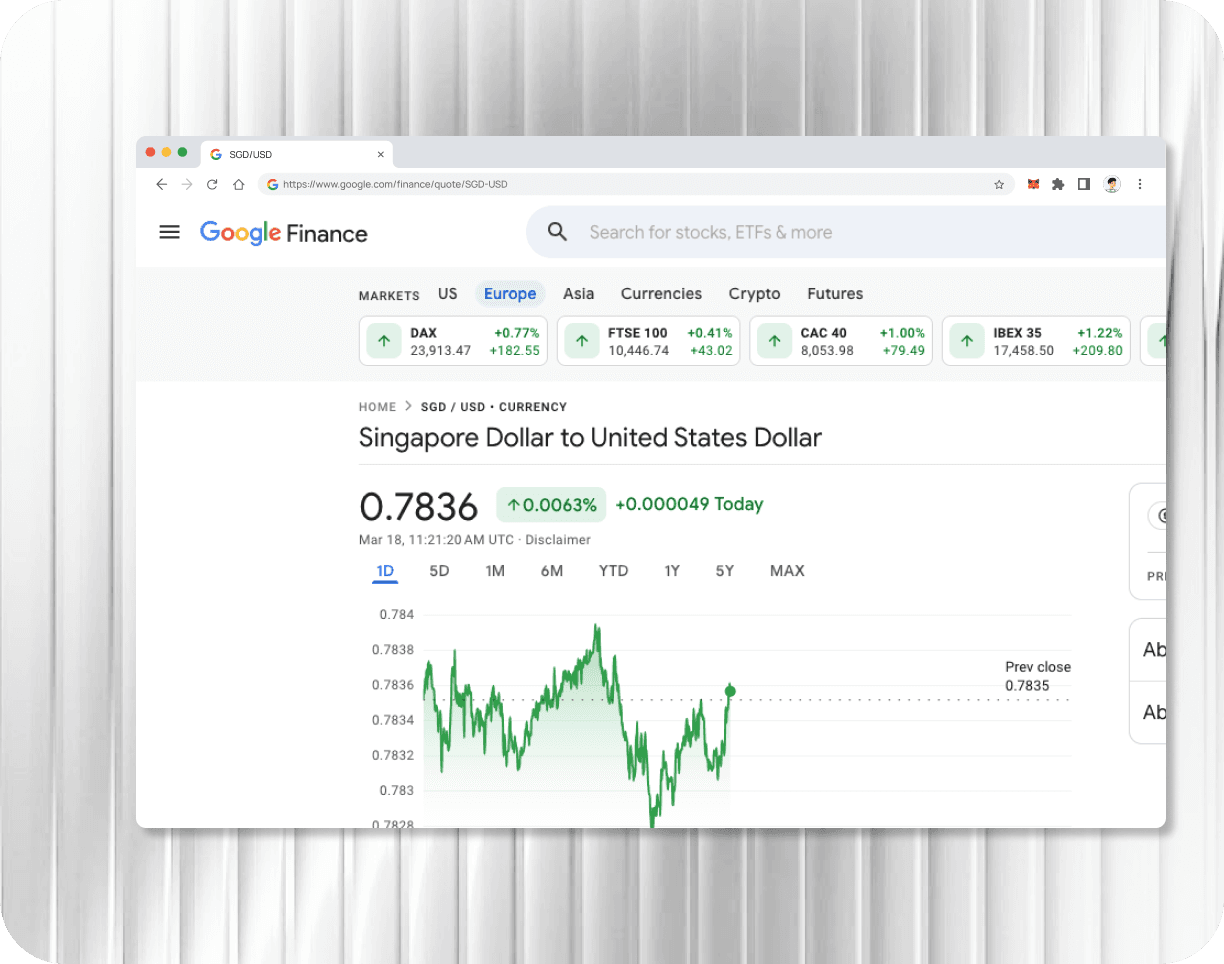Click the +0.000049 Today text
Viewport: 1224px width, 964px height.
[689, 504]
